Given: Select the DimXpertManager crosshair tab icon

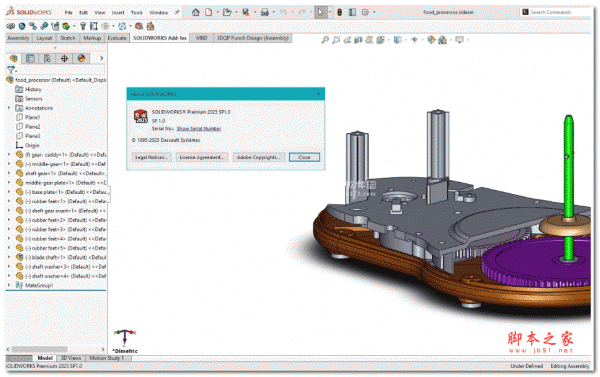Looking at the screenshot, I should click(x=64, y=58).
